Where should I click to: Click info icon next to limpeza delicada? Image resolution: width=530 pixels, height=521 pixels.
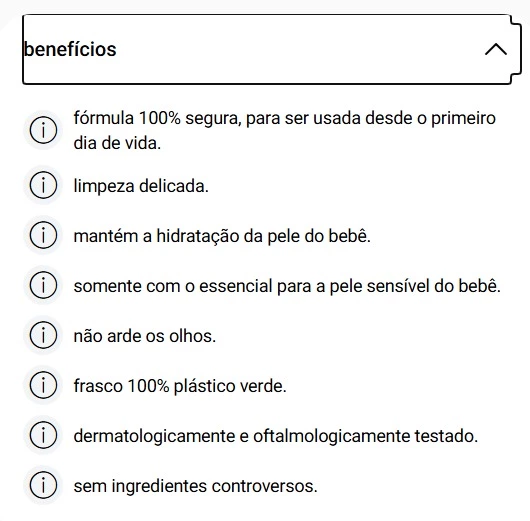(x=43, y=185)
